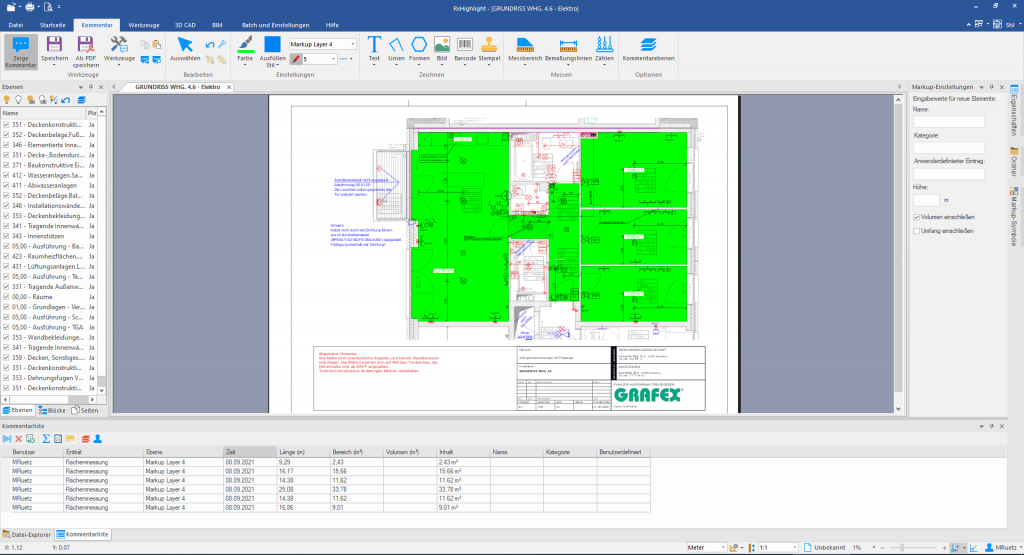Screen dimensions: 1024x555
Task: Select the Bemaßungslinien dimension tool
Action: coord(568,46)
